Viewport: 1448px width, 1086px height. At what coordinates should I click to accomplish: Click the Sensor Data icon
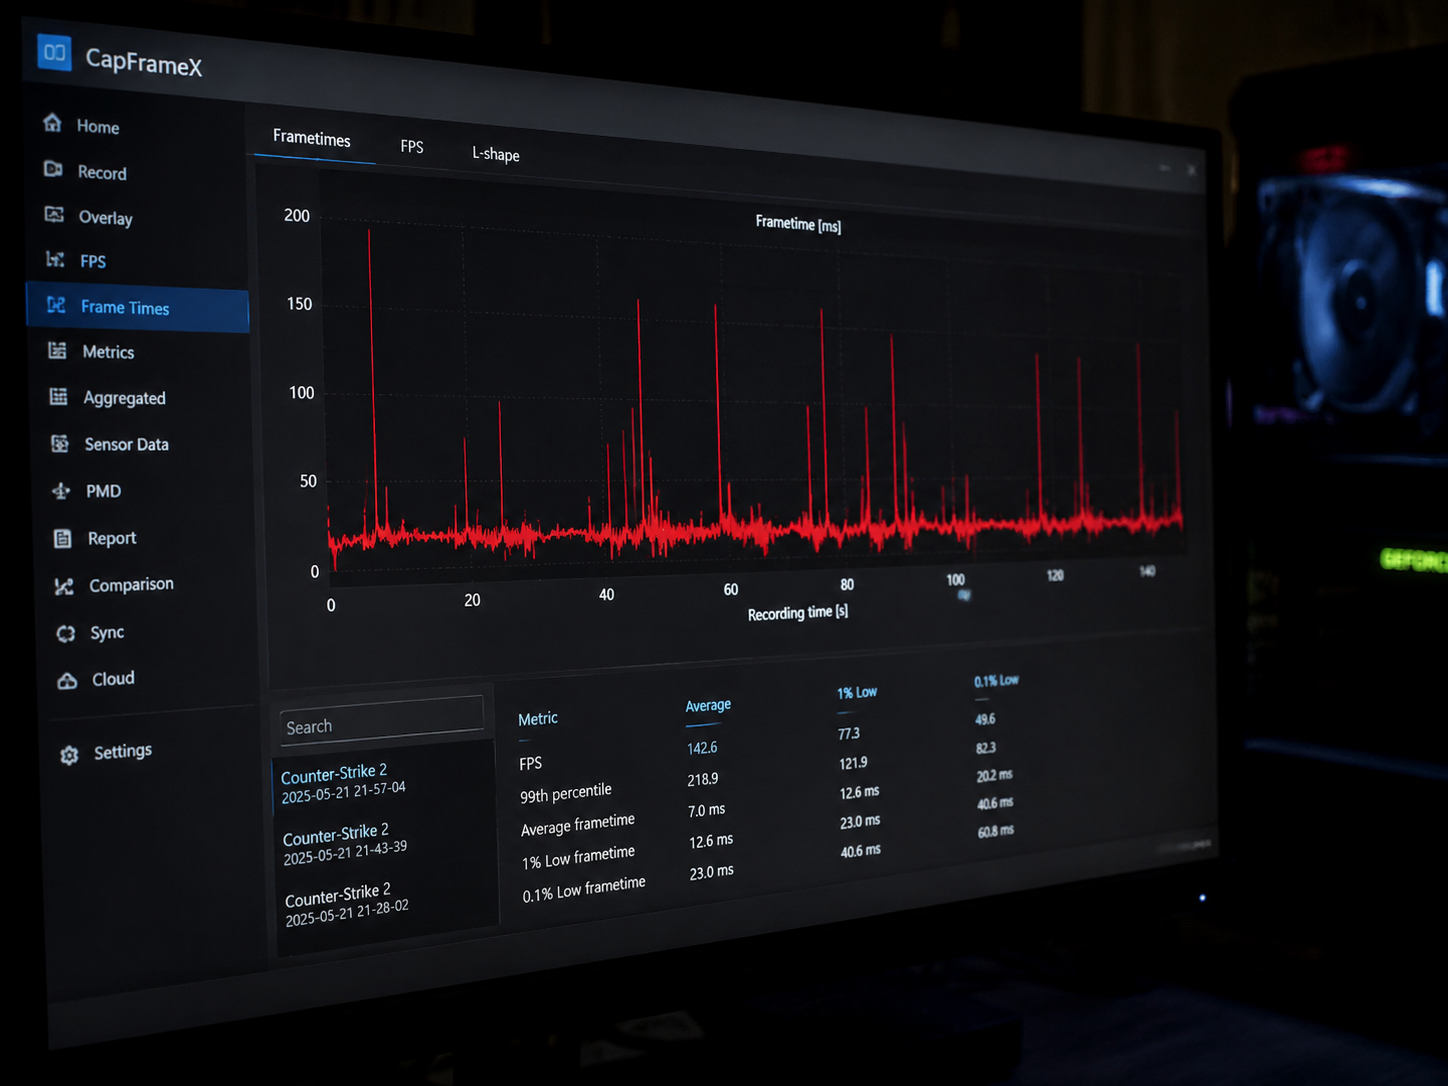[x=60, y=443]
